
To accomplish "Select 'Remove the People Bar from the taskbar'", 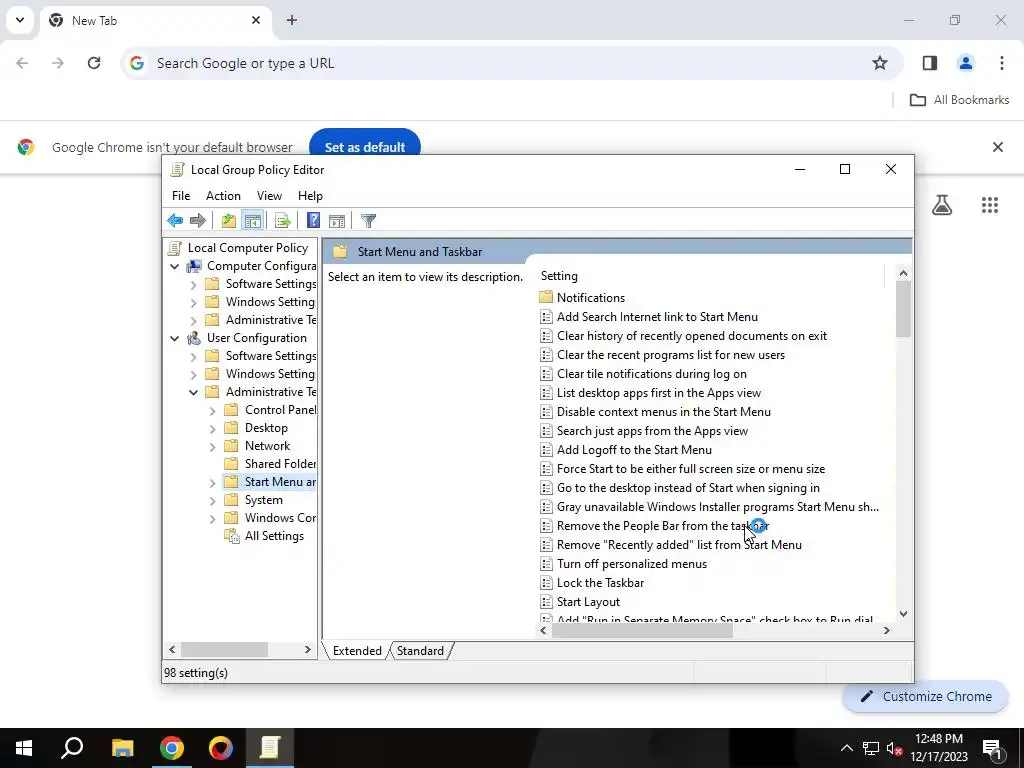I will [654, 526].
